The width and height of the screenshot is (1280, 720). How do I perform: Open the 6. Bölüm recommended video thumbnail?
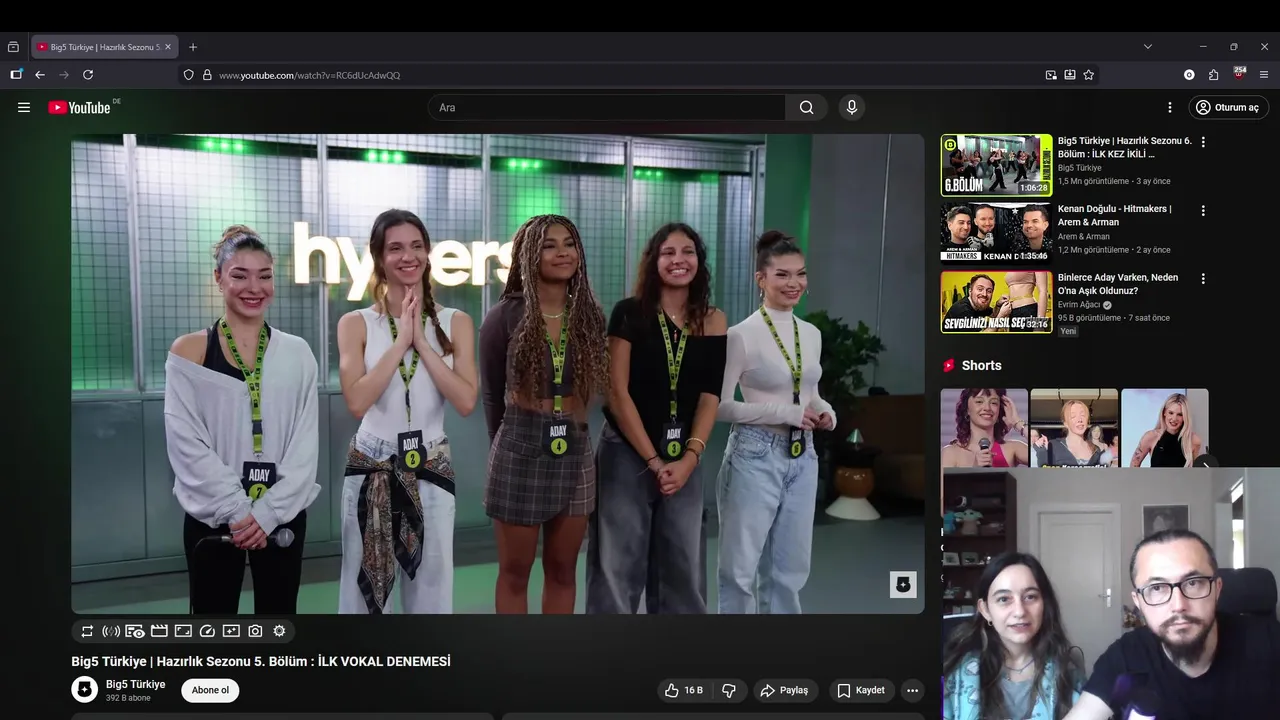[x=996, y=165]
